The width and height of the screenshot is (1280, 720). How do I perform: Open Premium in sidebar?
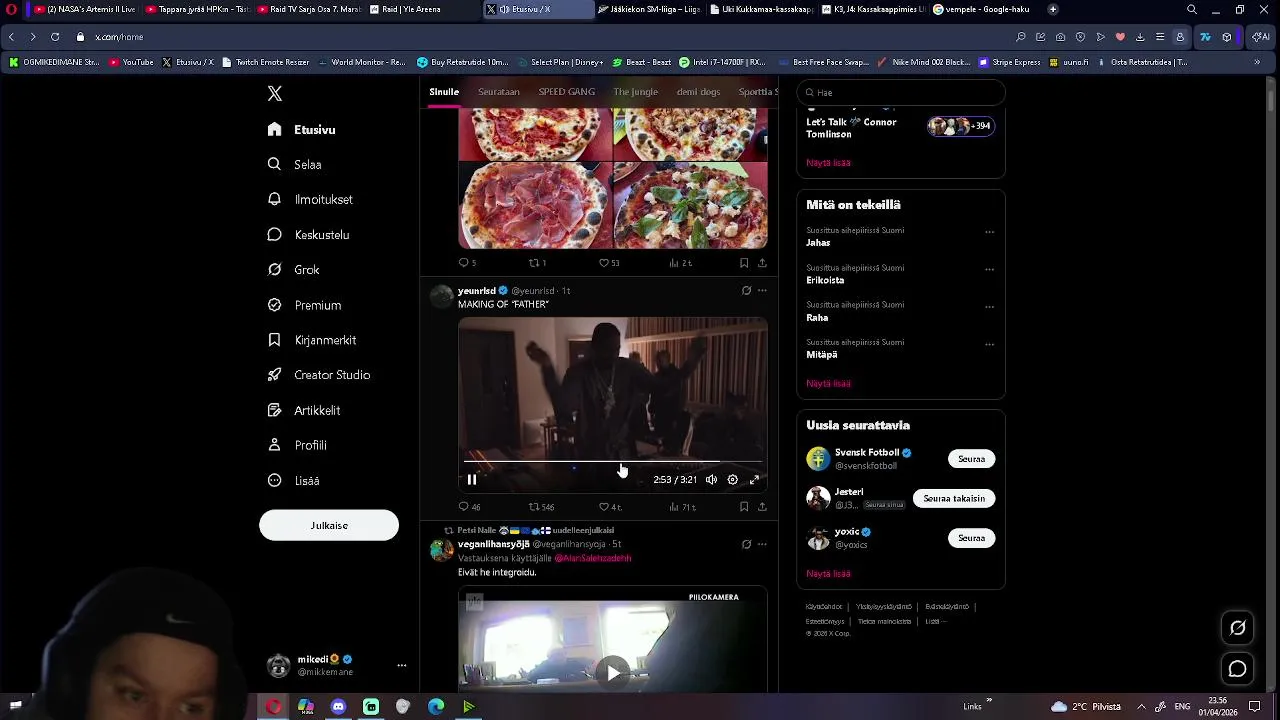pyautogui.click(x=305, y=305)
